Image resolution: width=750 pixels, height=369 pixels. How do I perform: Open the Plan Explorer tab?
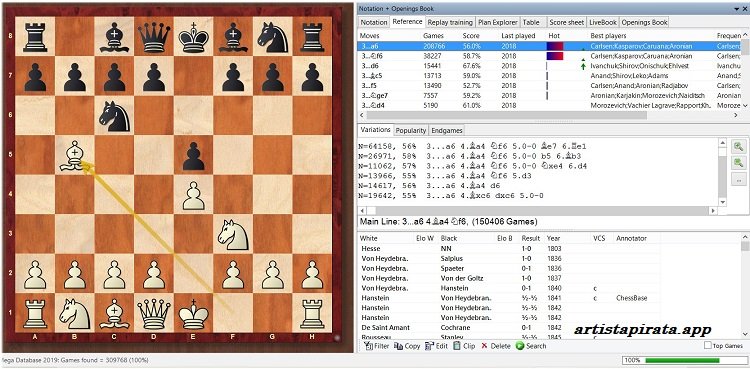pos(498,22)
